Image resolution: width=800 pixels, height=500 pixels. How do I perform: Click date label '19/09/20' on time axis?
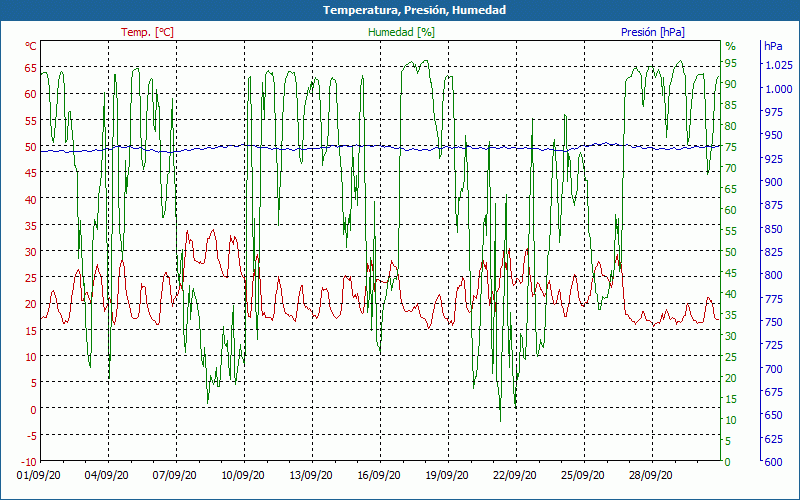coord(447,475)
